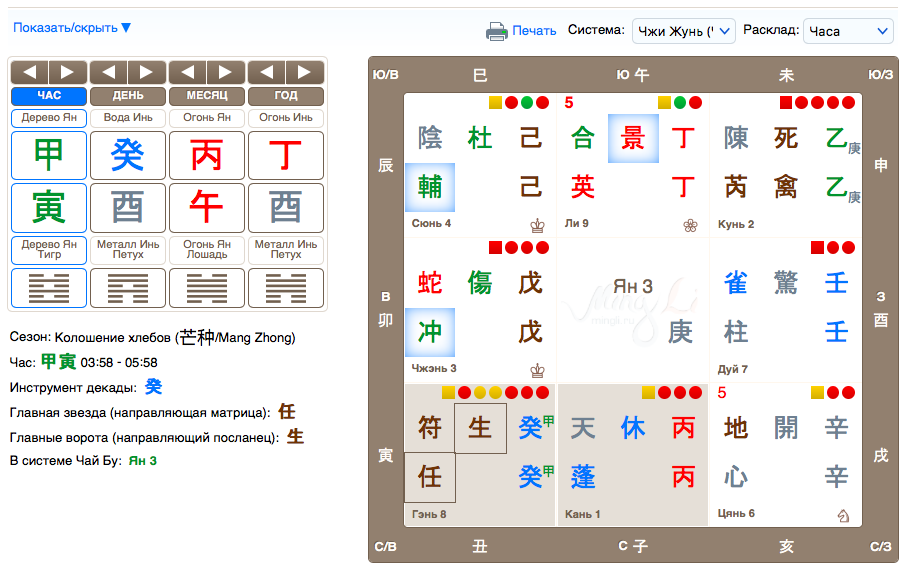This screenshot has height=573, width=913.
Task: Open the hexagram icon under the ЧАС column
Action: pyautogui.click(x=49, y=288)
